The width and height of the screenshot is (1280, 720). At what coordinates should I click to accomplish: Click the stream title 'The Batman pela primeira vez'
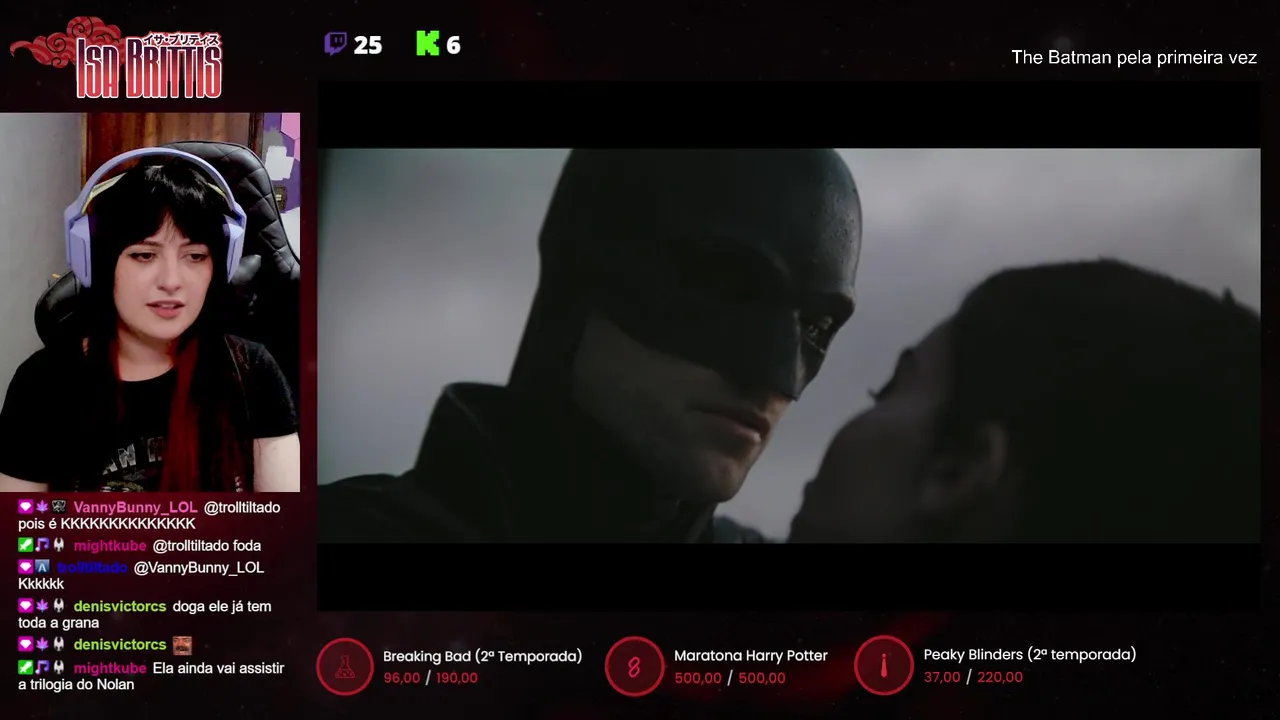coord(1134,58)
